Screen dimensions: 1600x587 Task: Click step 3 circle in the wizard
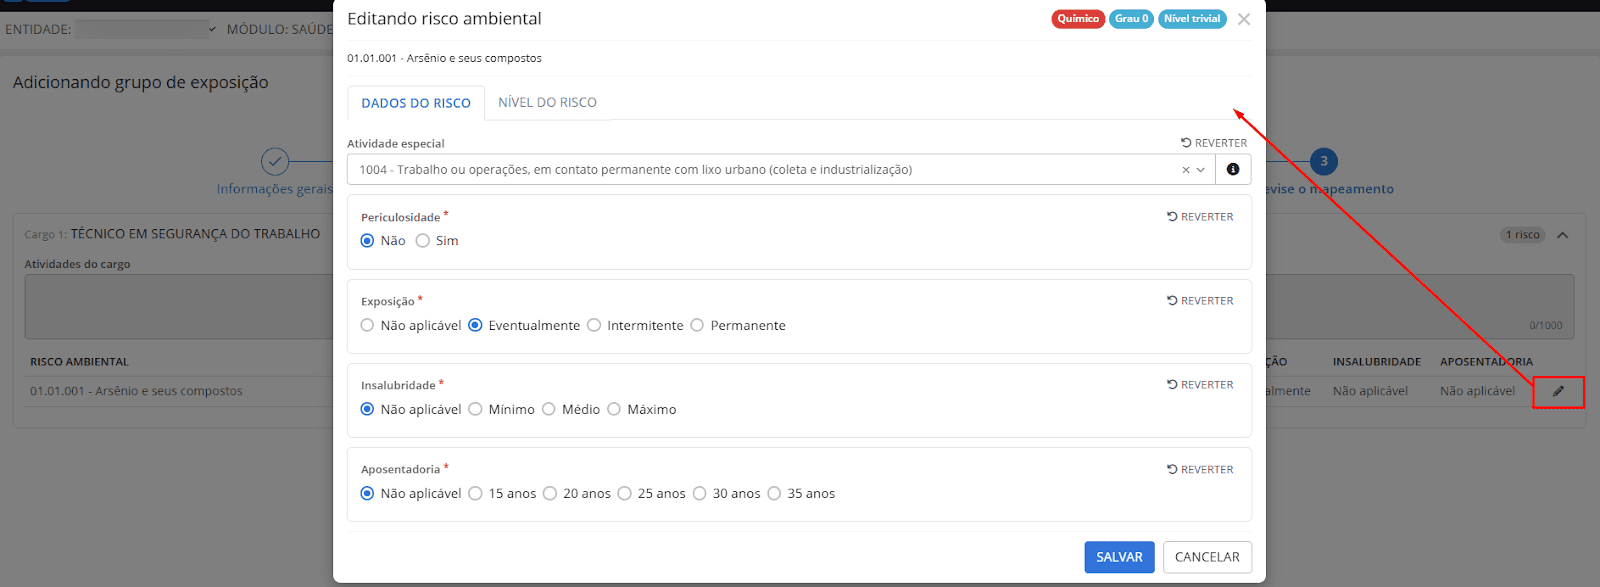tap(1323, 161)
